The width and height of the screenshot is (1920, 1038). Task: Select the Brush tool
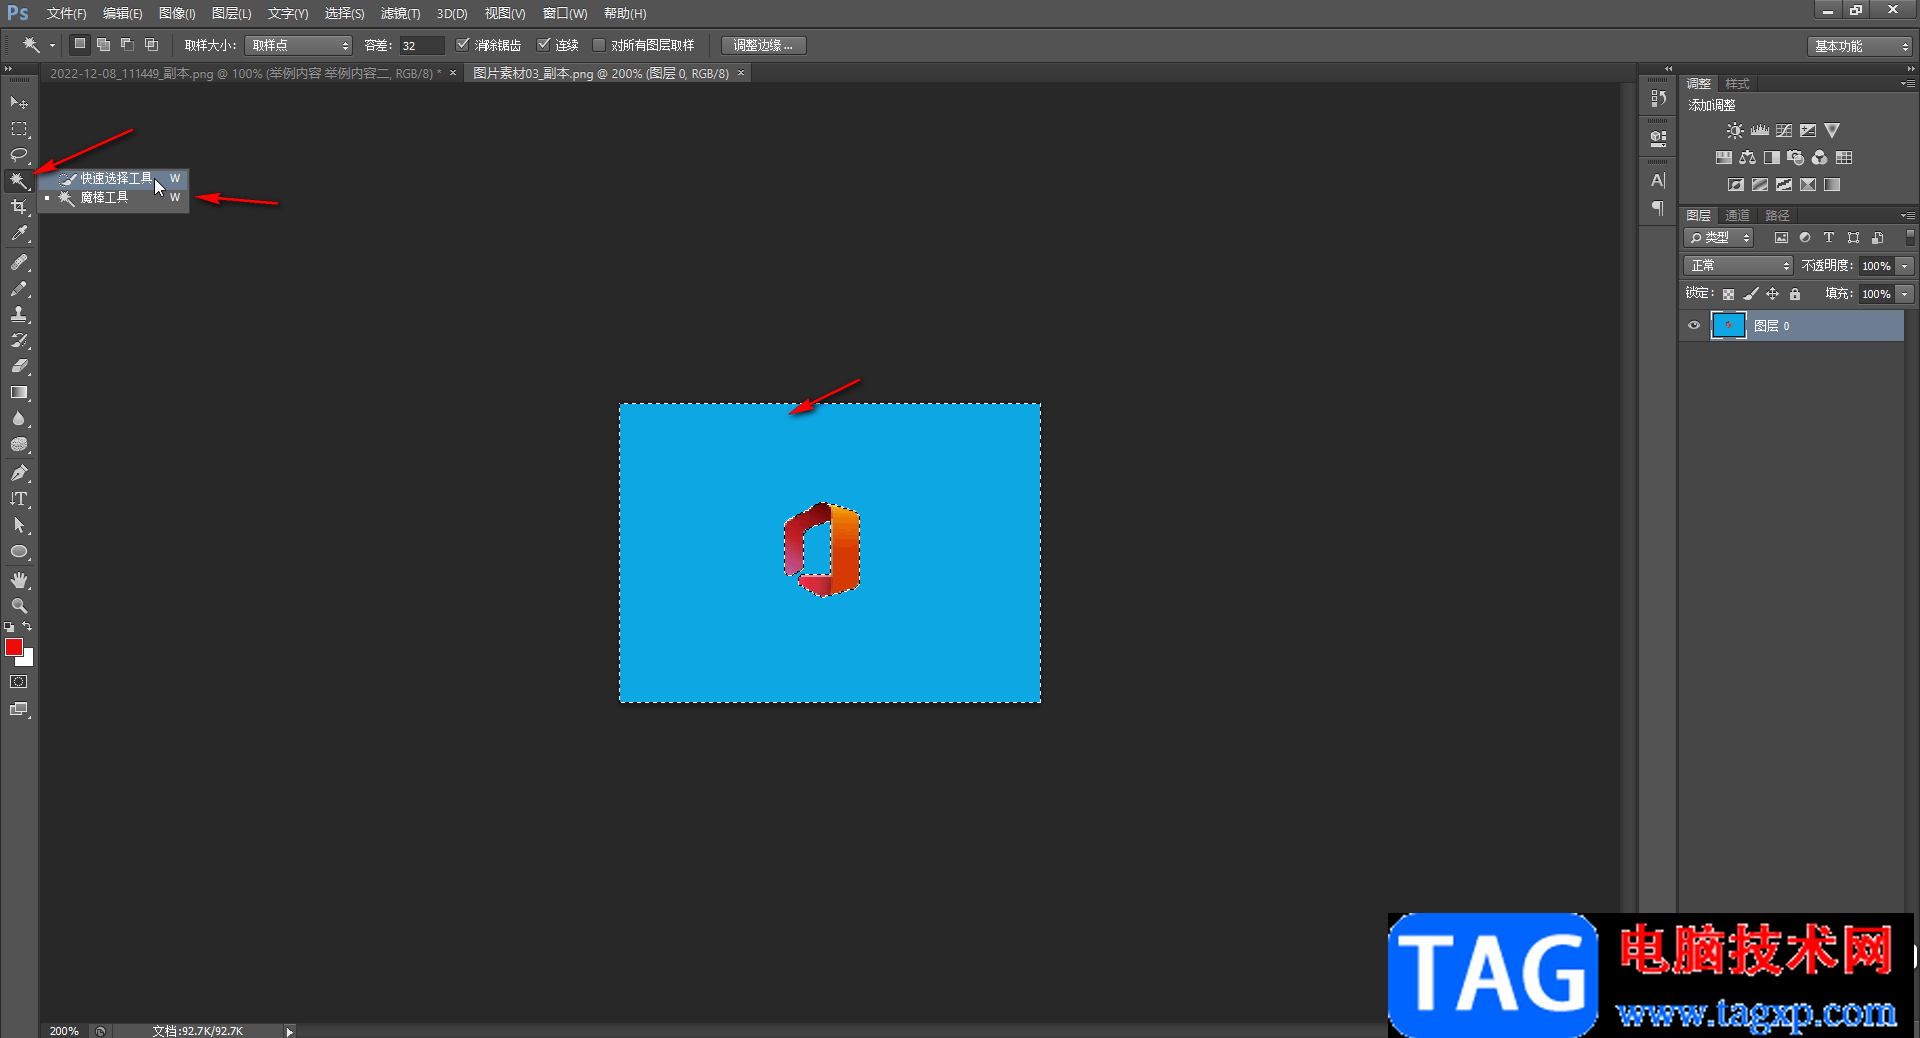click(19, 288)
